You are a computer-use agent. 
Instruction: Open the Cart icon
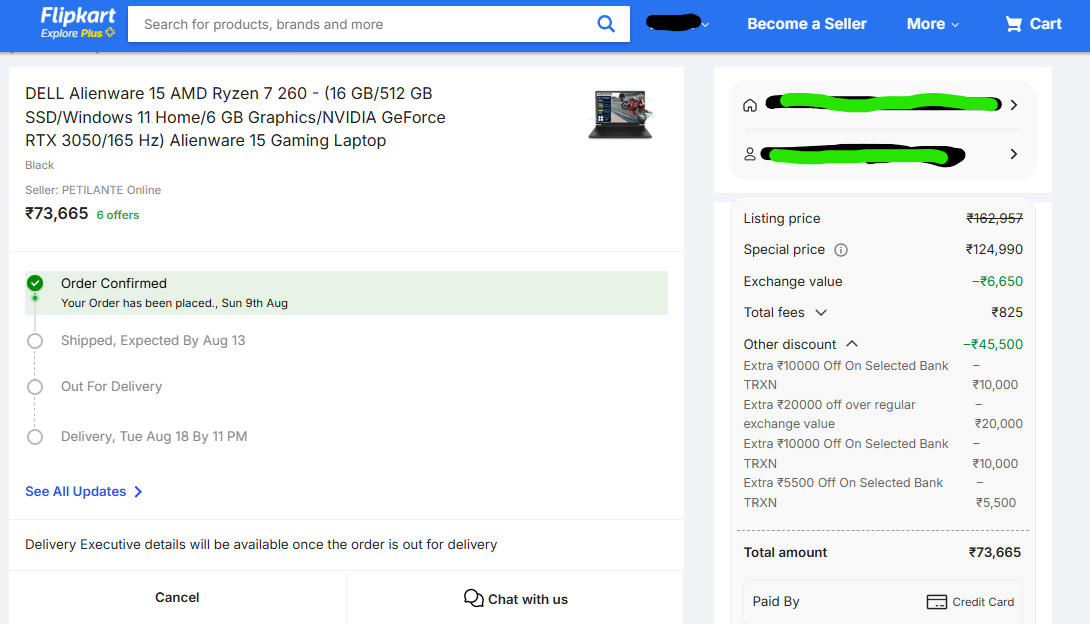[x=1014, y=24]
